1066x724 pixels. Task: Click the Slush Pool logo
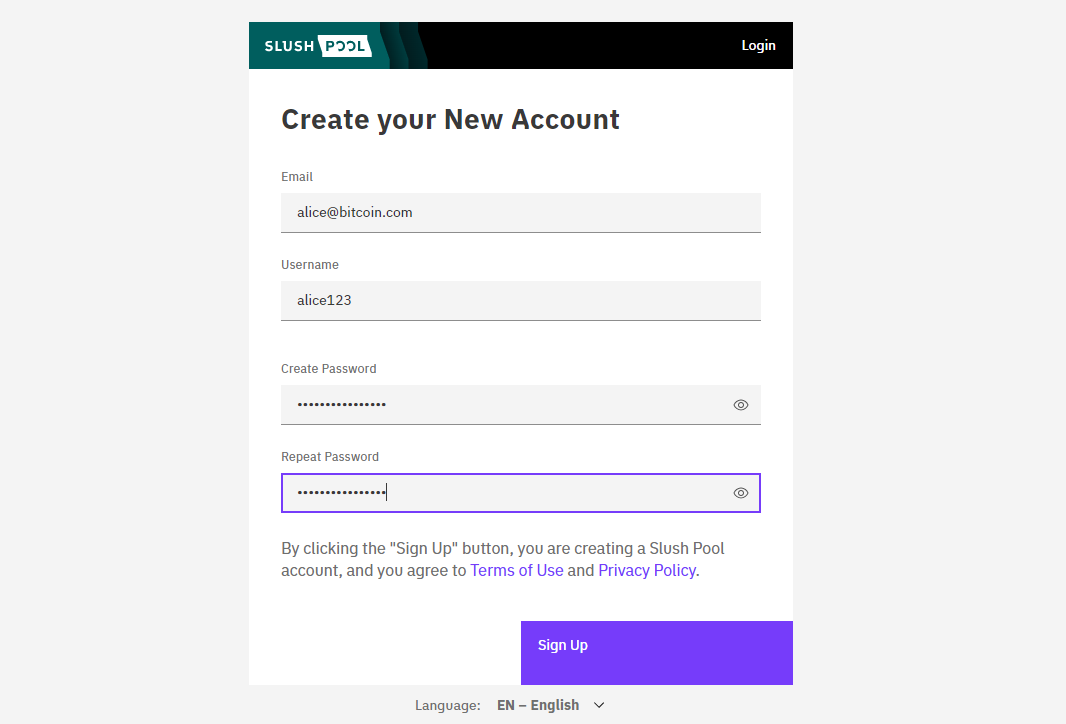317,46
